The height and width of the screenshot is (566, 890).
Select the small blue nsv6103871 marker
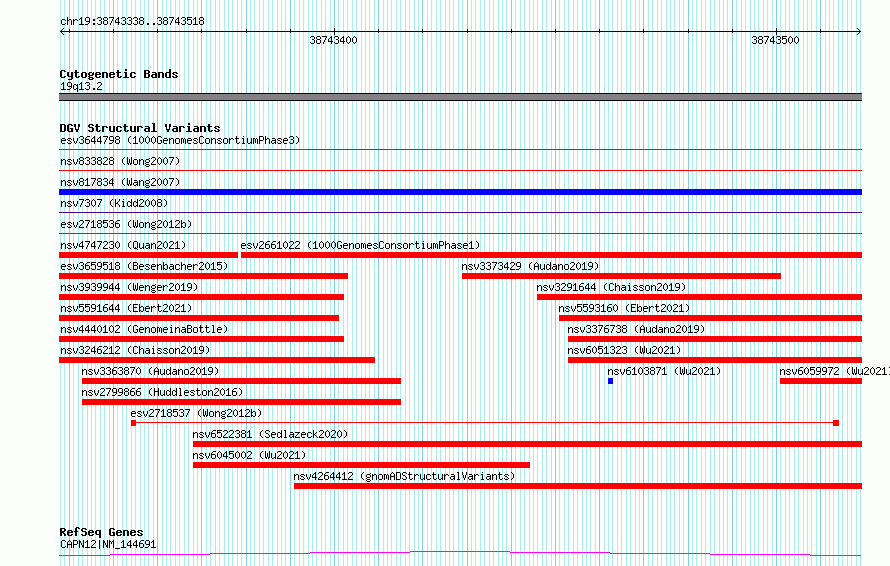coord(611,381)
